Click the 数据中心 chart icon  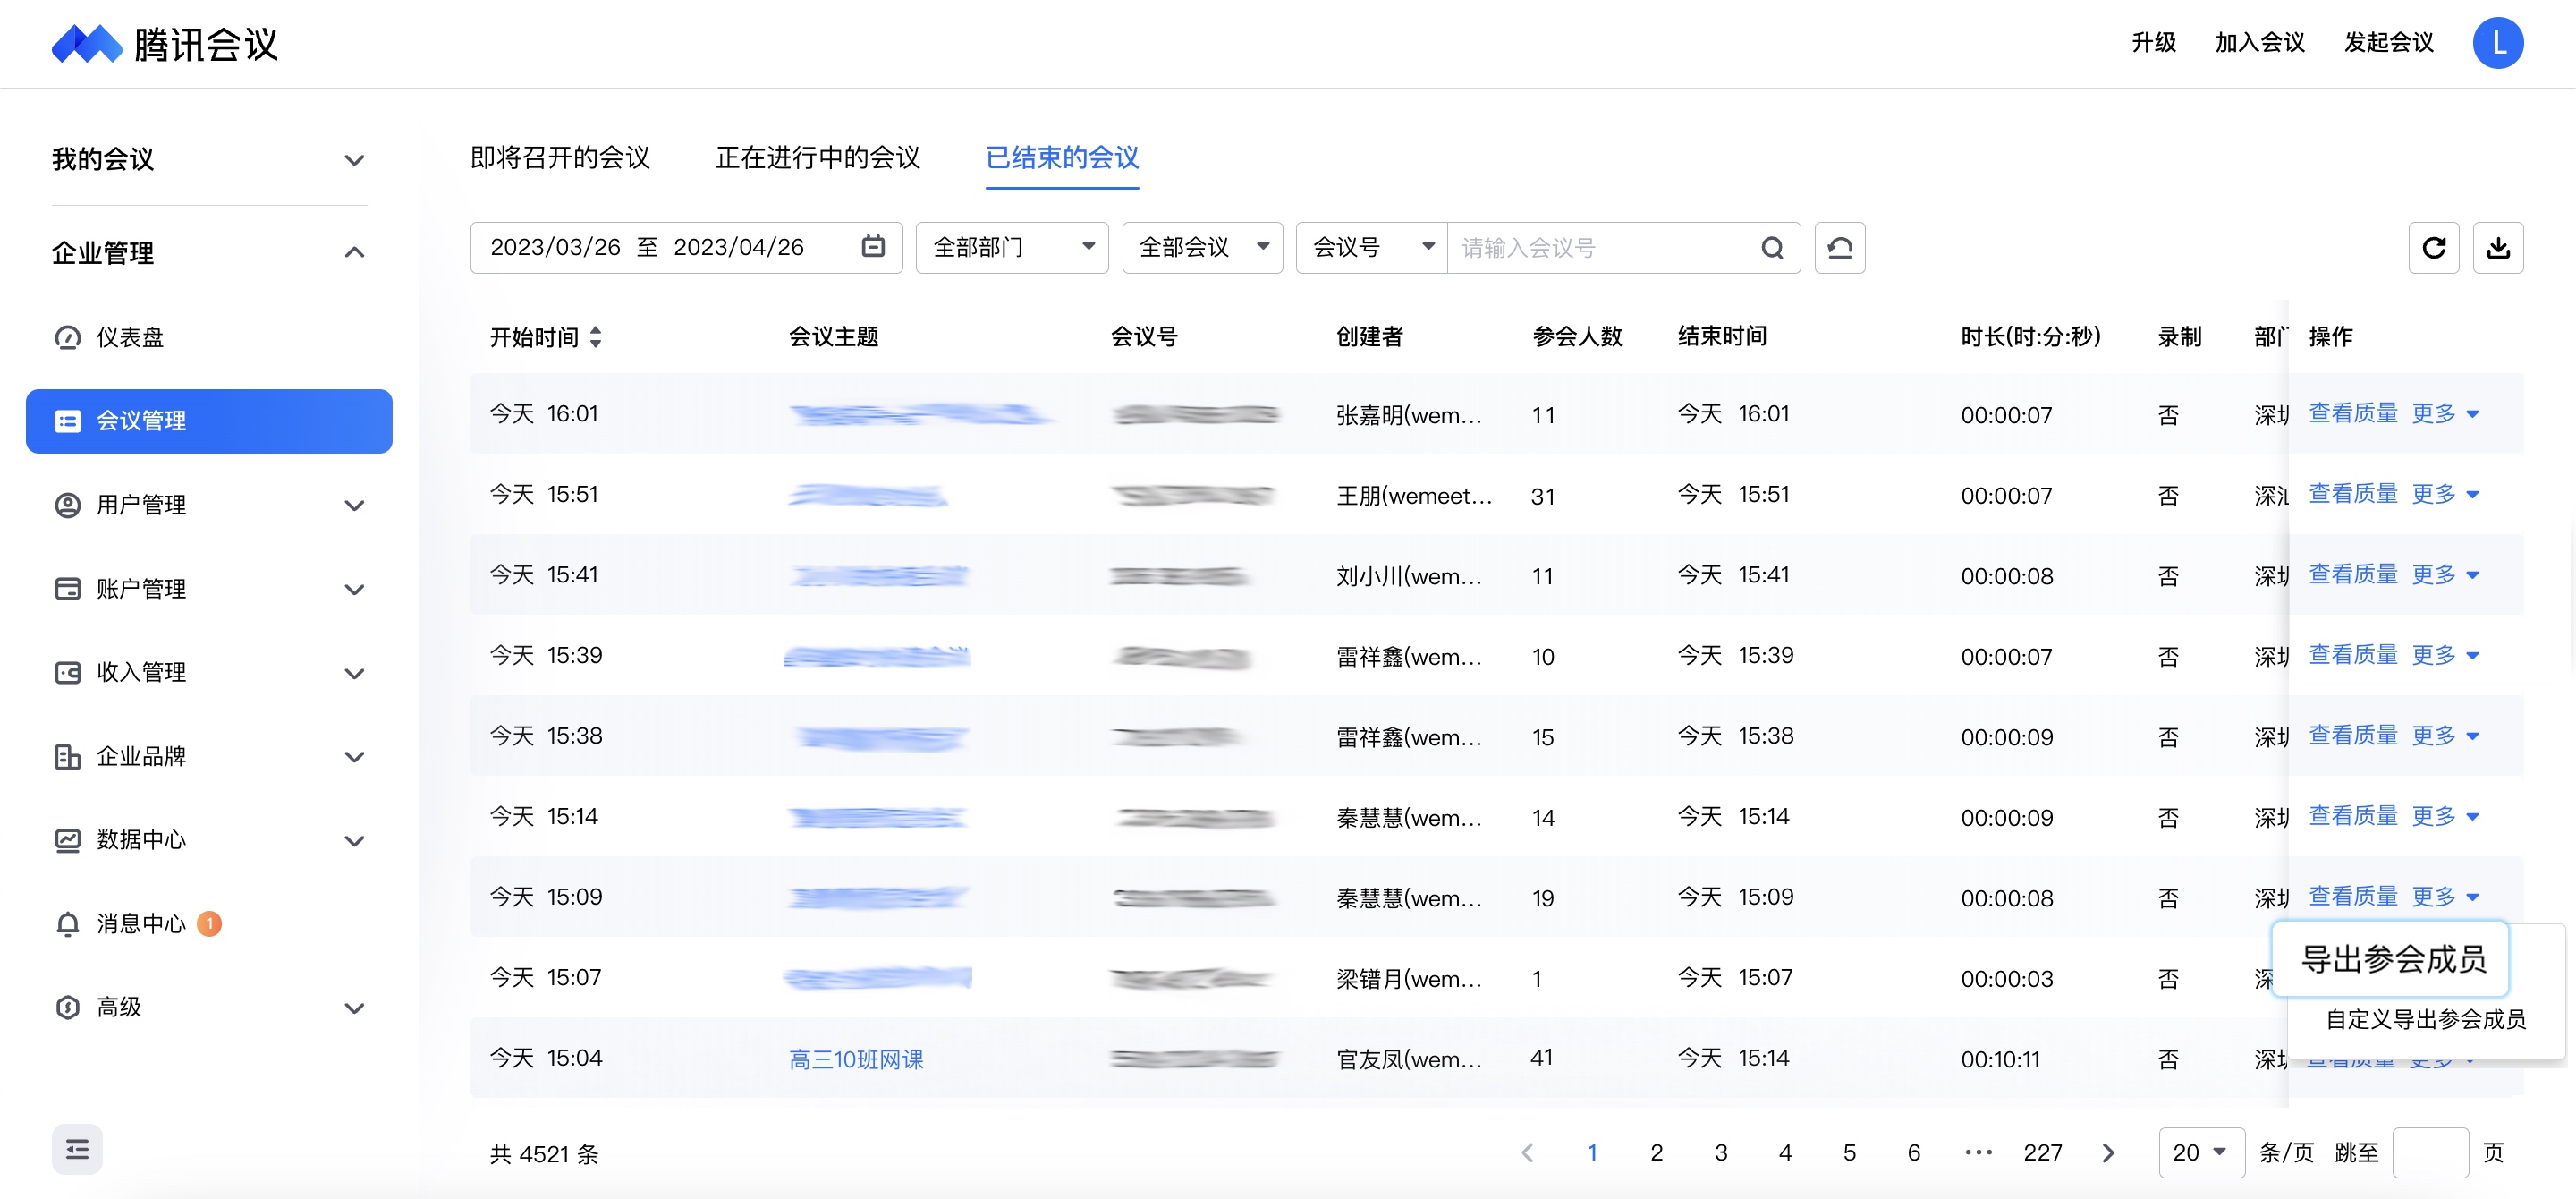tap(68, 840)
